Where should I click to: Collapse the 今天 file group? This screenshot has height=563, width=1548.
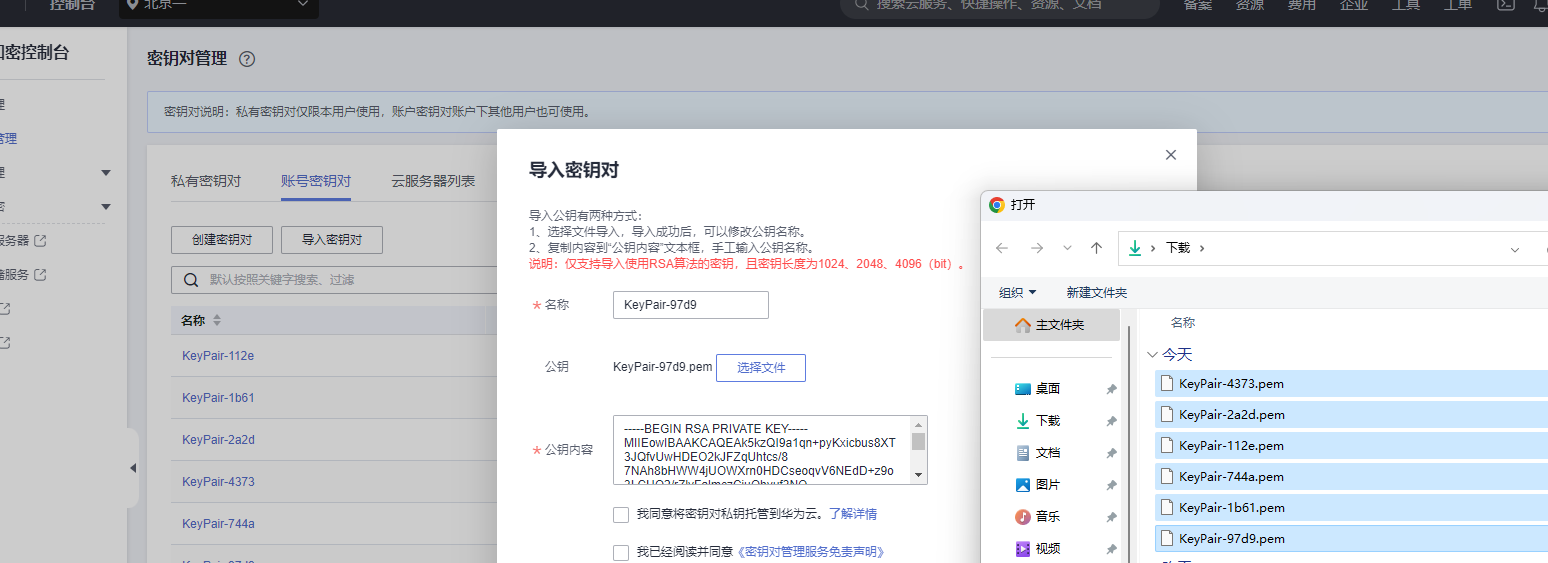point(1153,355)
